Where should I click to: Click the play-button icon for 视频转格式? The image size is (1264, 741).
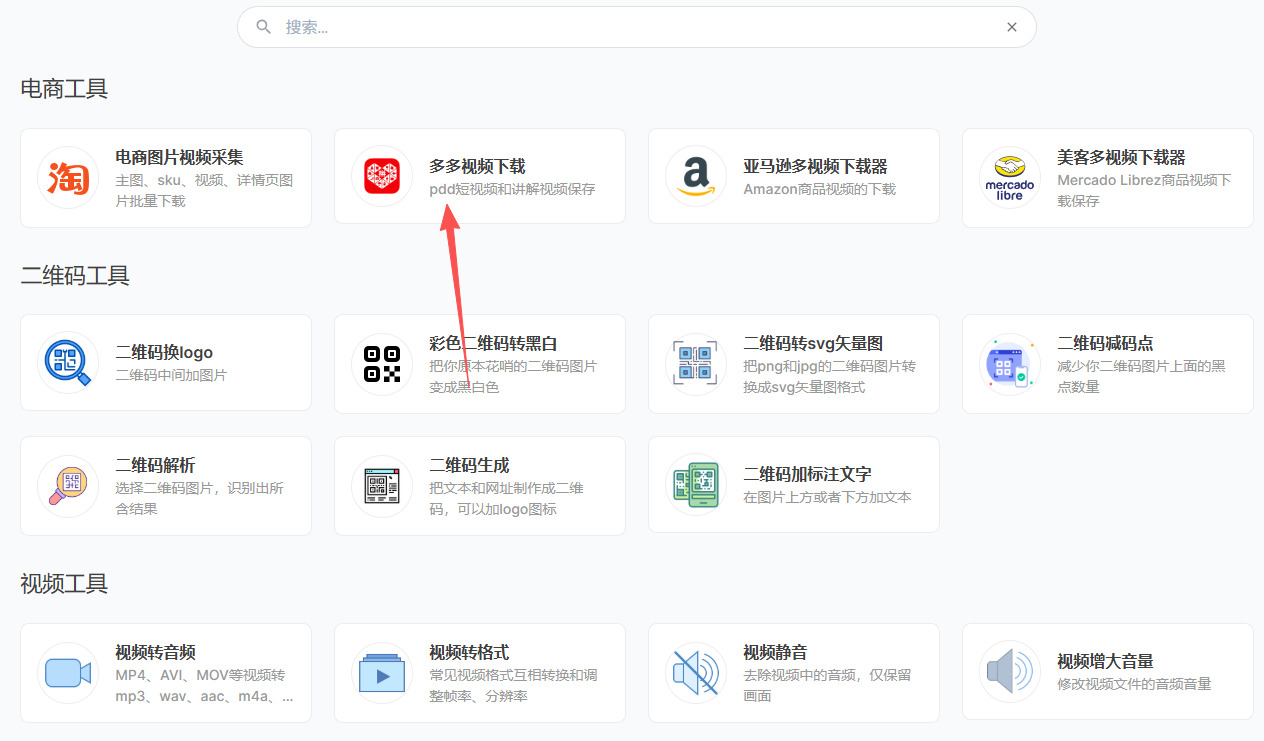pyautogui.click(x=382, y=673)
